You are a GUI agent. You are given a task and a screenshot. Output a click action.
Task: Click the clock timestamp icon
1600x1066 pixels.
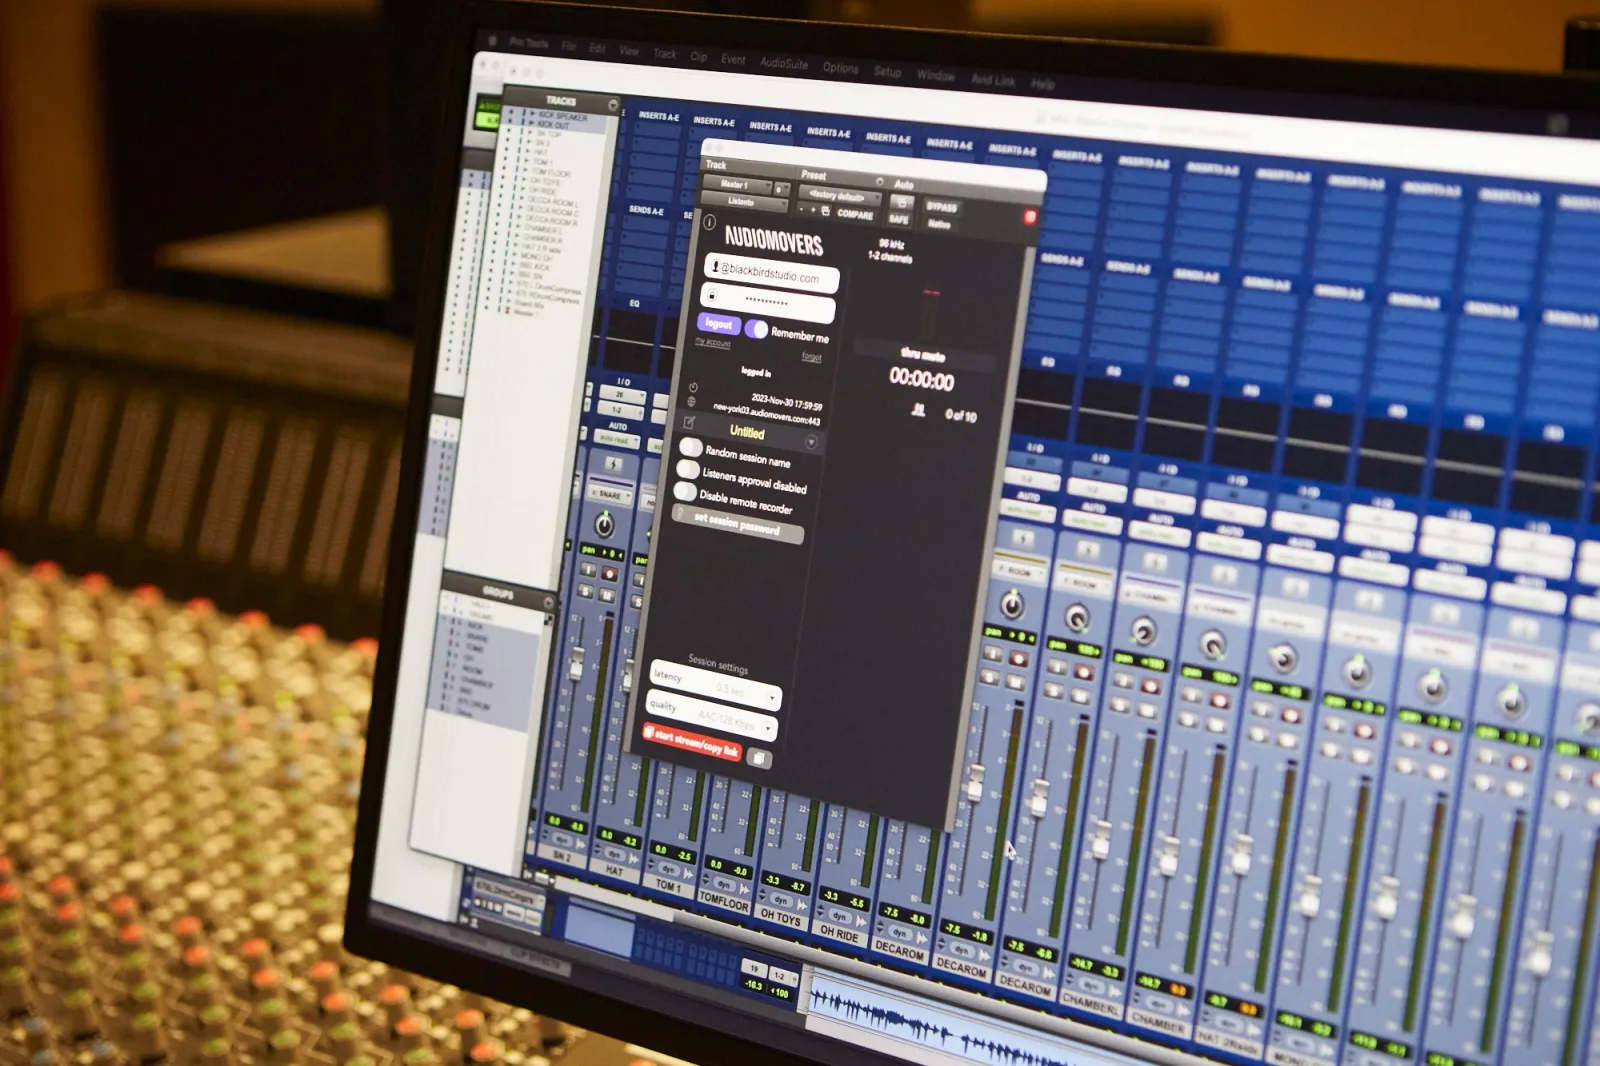coord(693,387)
